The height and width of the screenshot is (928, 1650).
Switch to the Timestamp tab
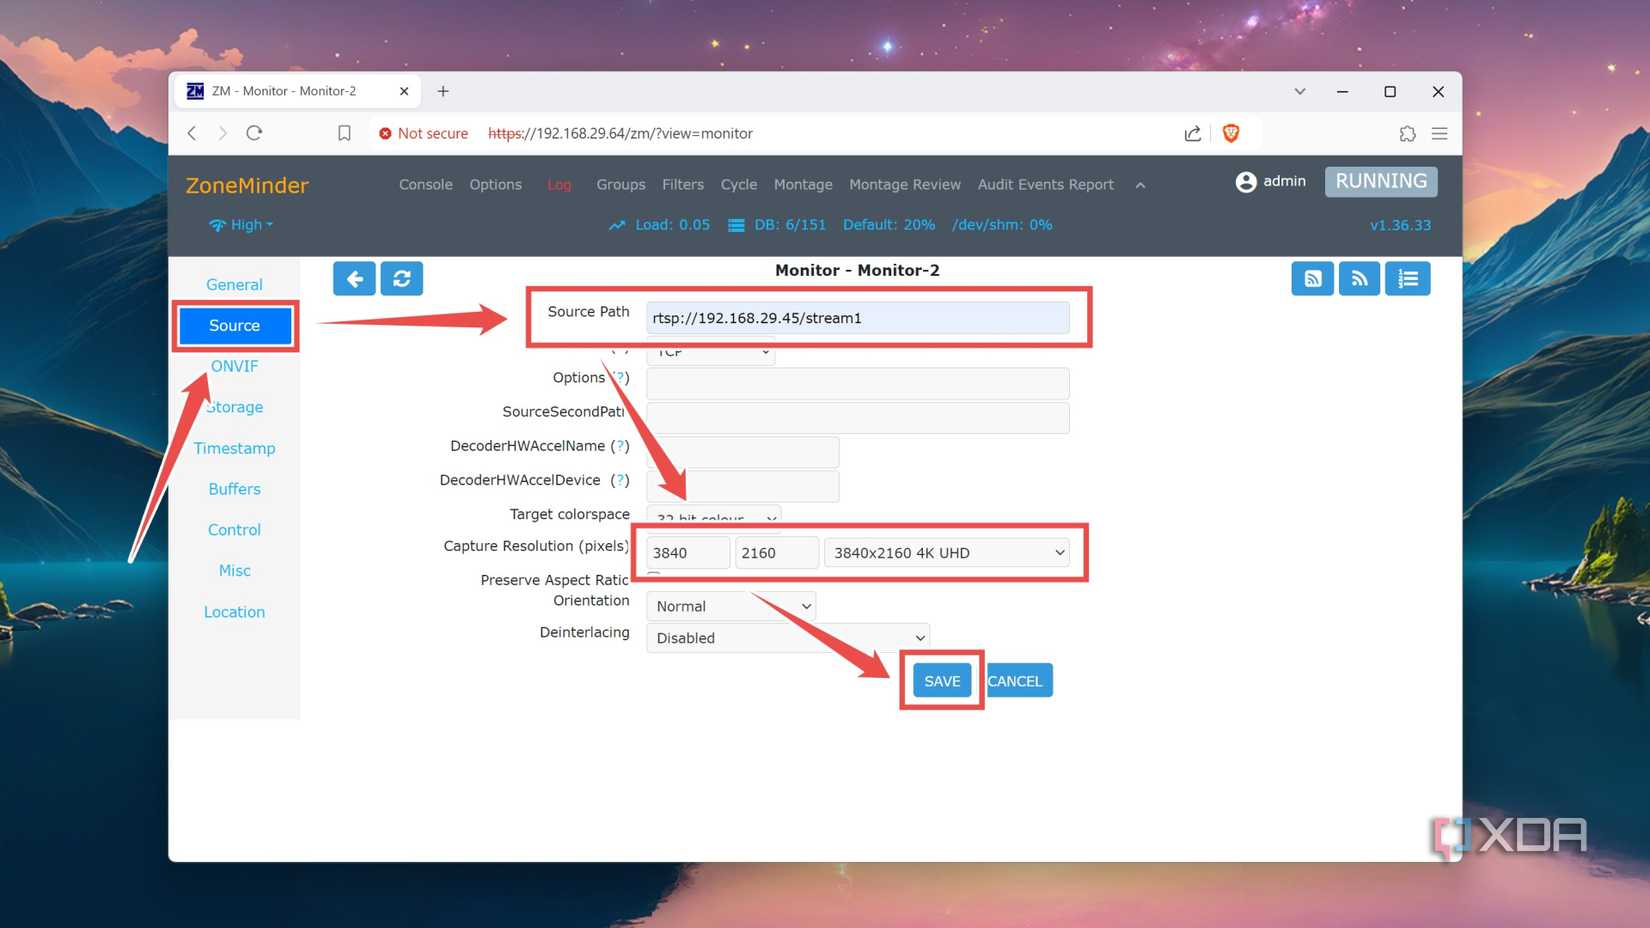pyautogui.click(x=234, y=448)
